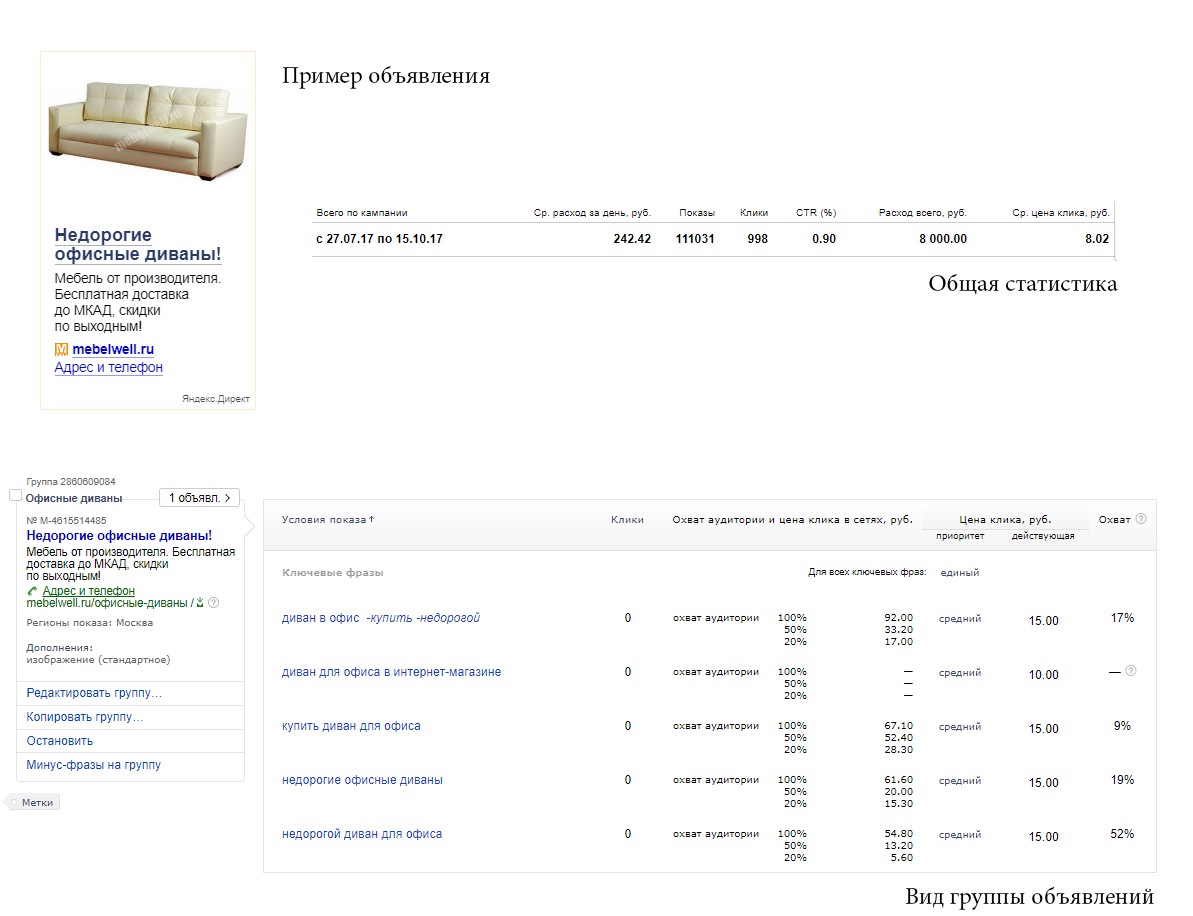Click total spend 8 000.00

point(943,239)
